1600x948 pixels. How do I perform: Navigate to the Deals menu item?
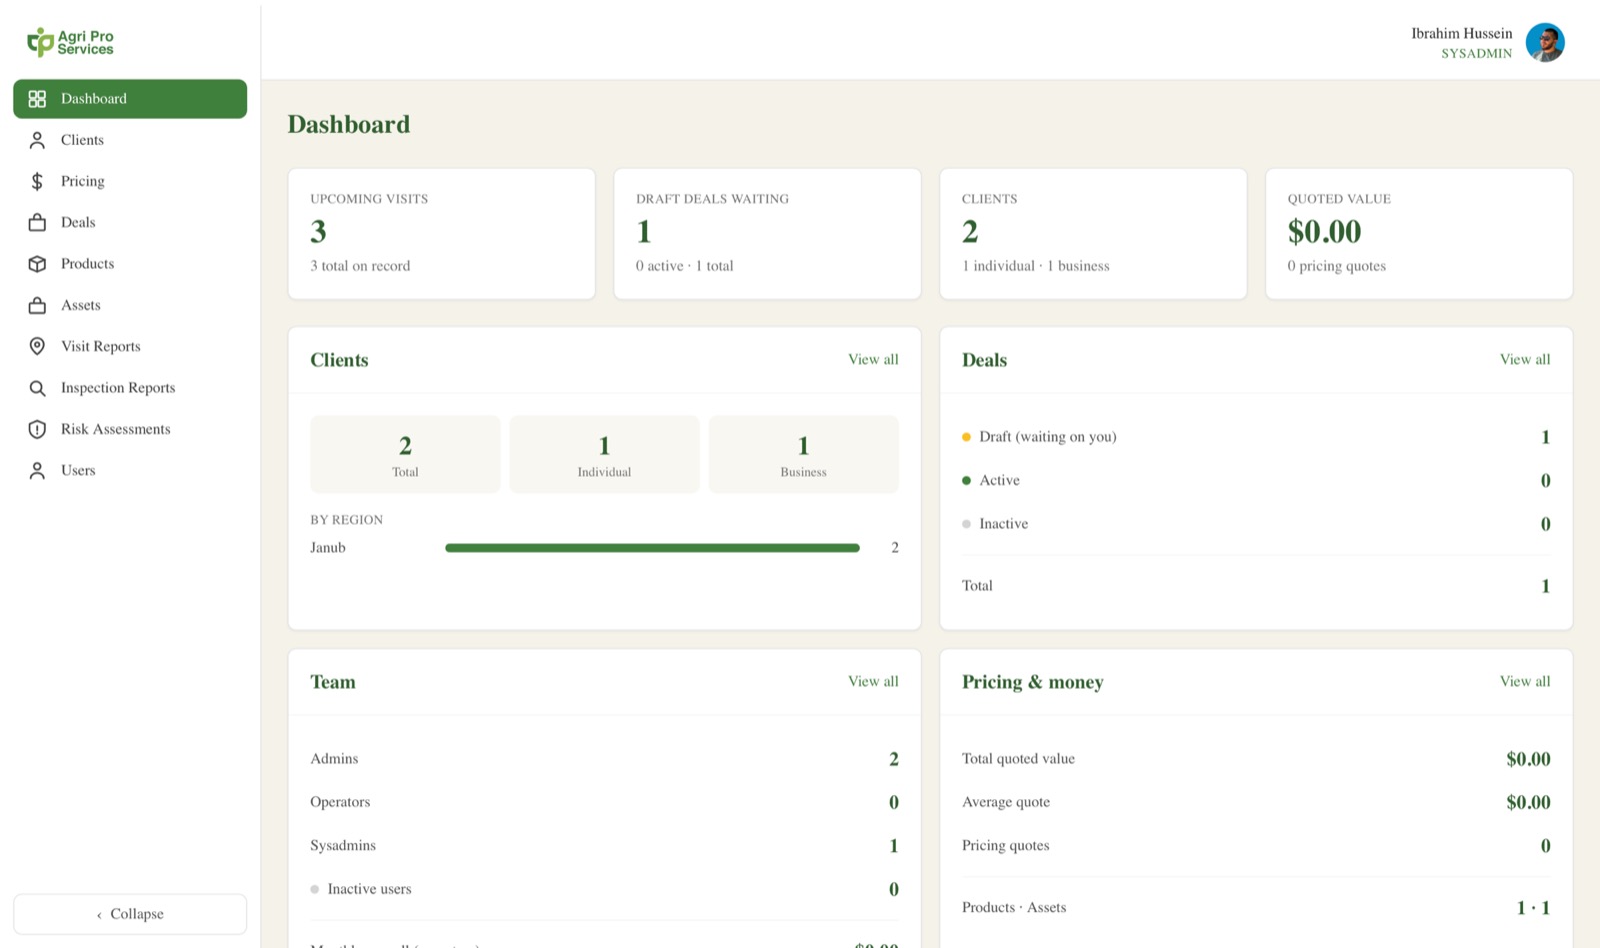pos(130,222)
